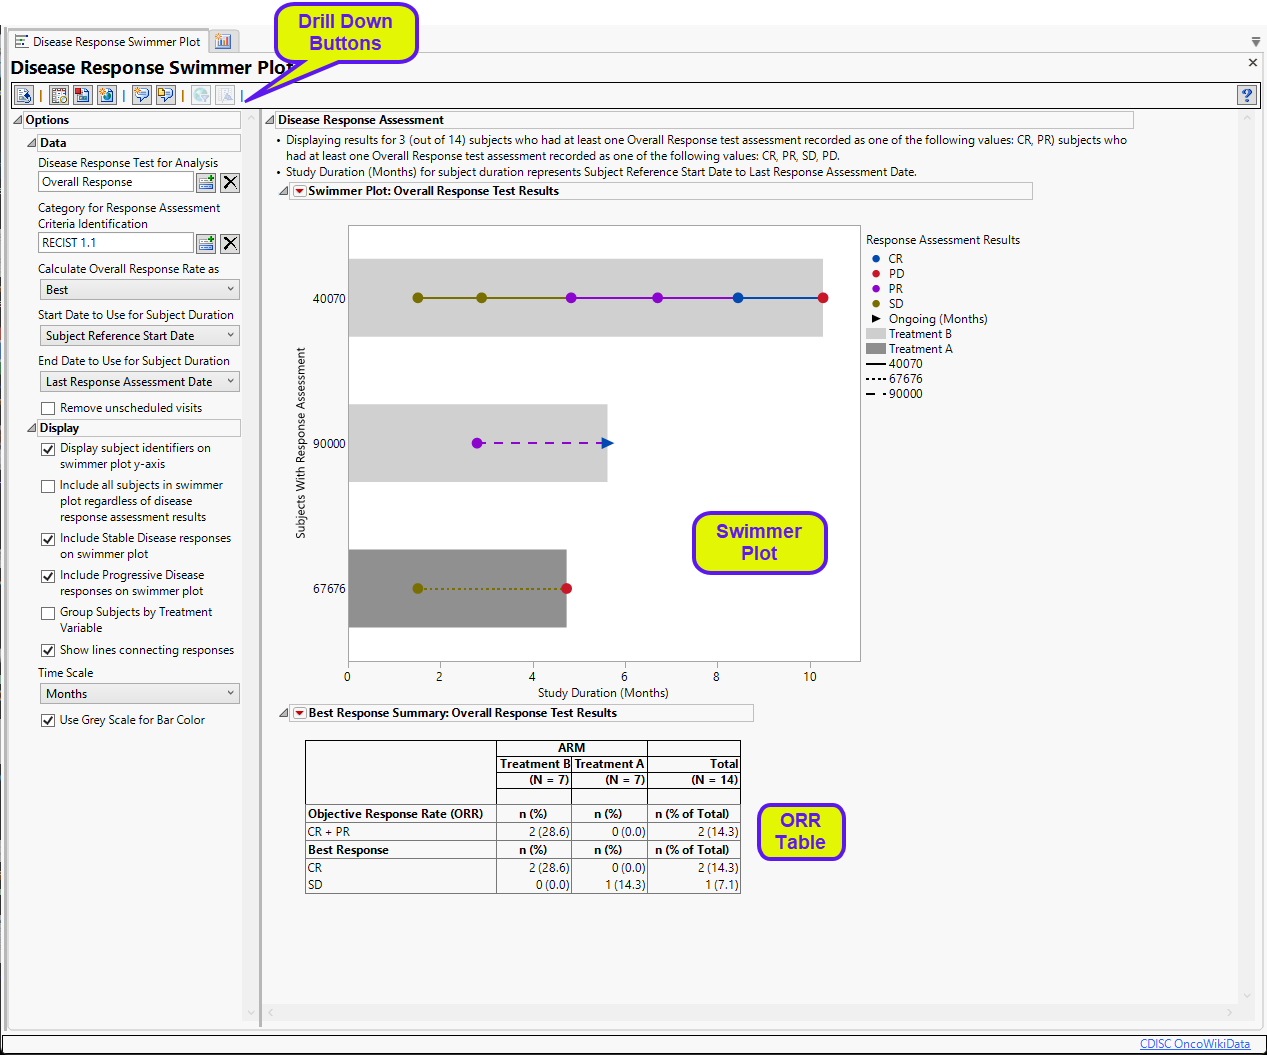Open the help question mark icon
The height and width of the screenshot is (1055, 1267).
pos(1246,95)
